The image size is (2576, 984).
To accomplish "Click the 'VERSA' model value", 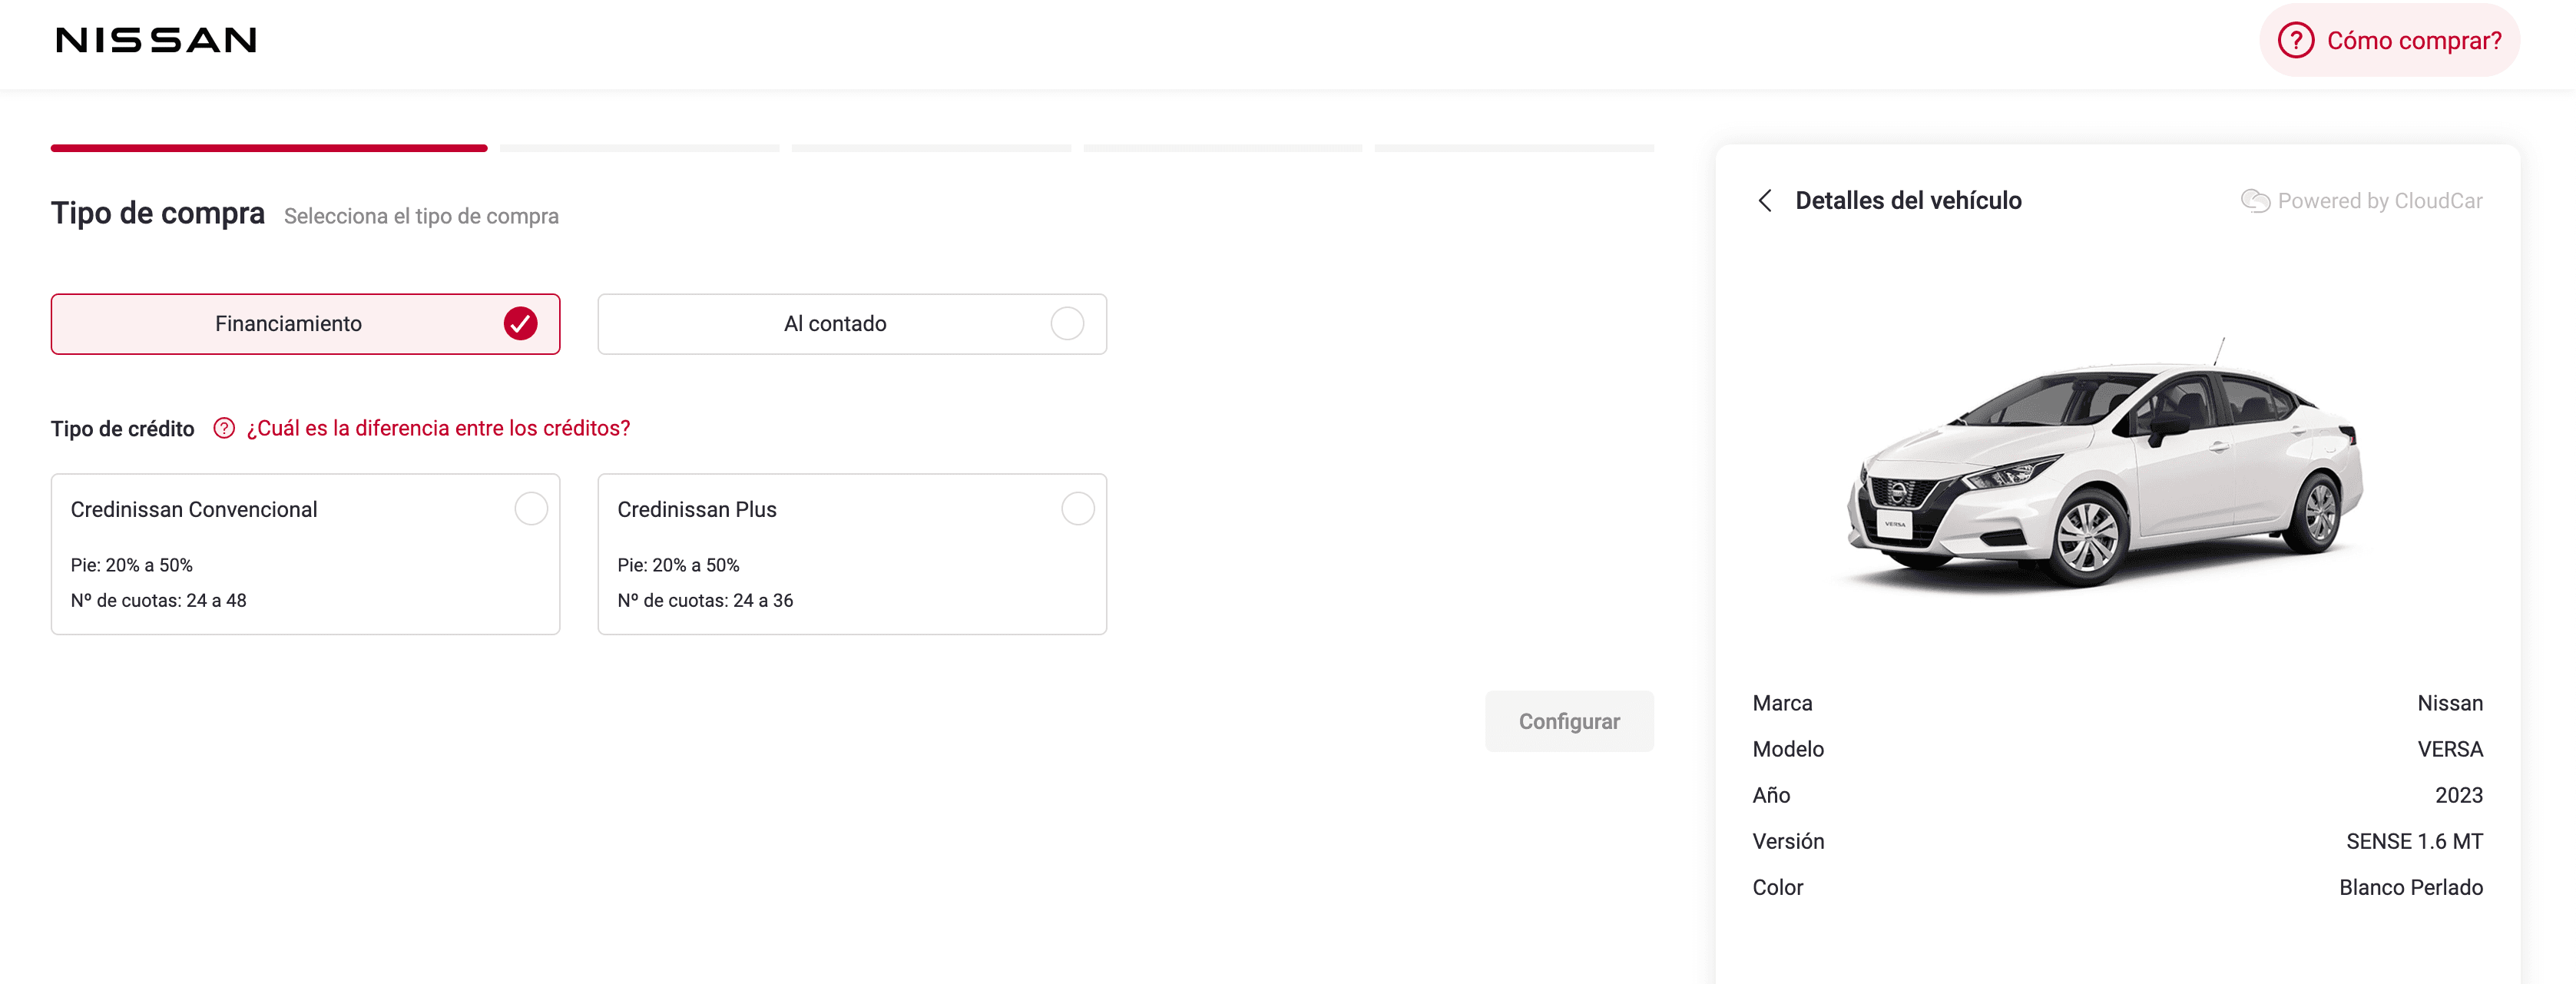I will pyautogui.click(x=2450, y=749).
